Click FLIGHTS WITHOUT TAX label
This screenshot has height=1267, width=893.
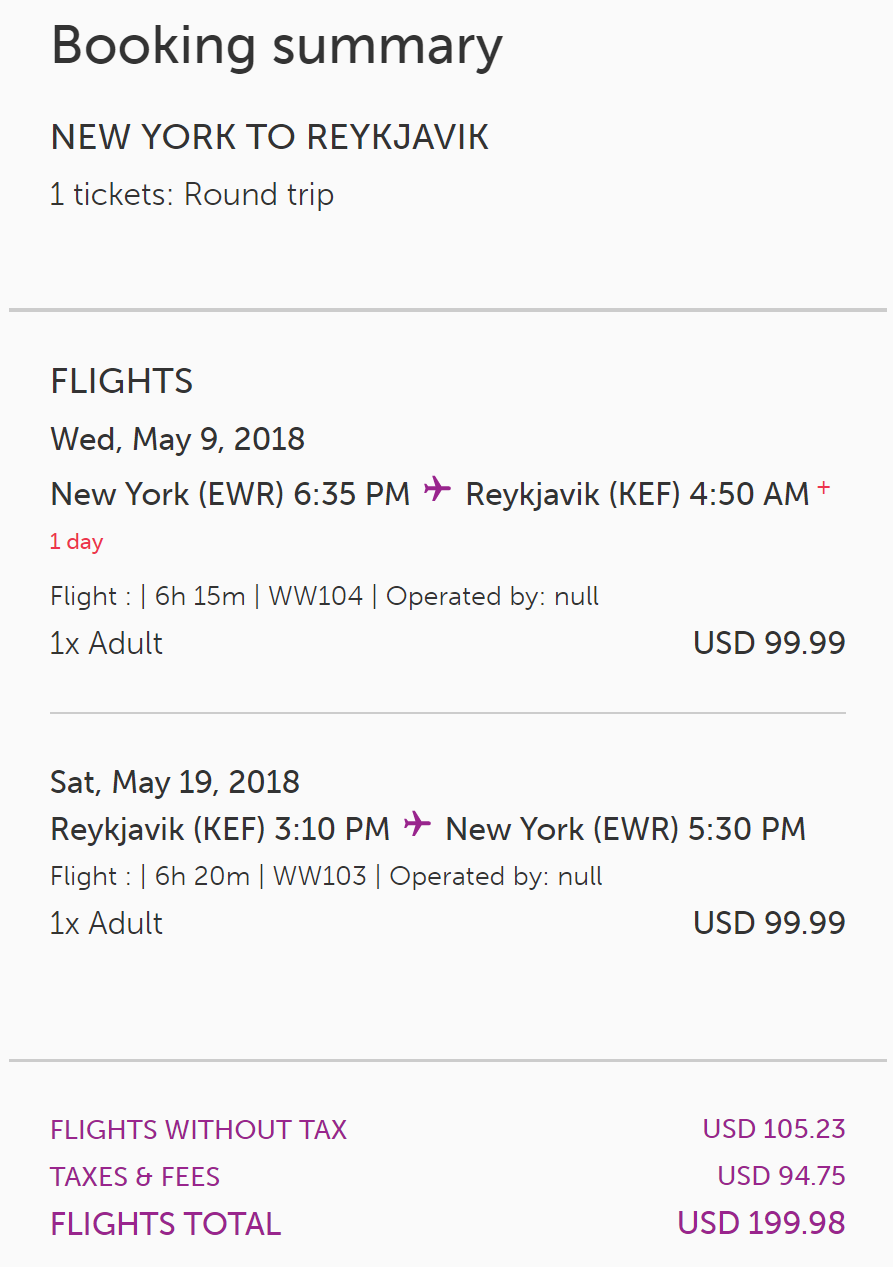tap(198, 1130)
